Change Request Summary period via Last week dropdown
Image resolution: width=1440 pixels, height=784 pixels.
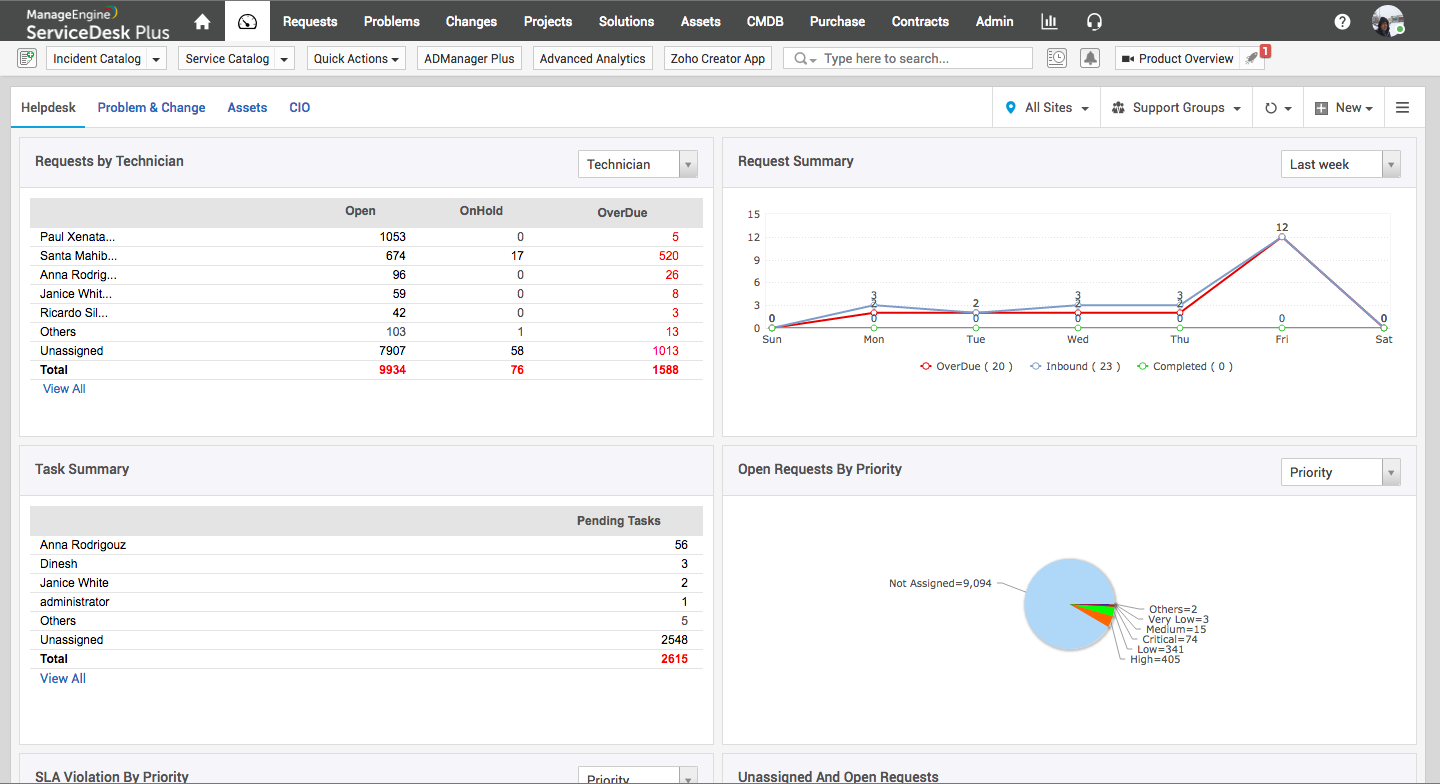(1340, 163)
